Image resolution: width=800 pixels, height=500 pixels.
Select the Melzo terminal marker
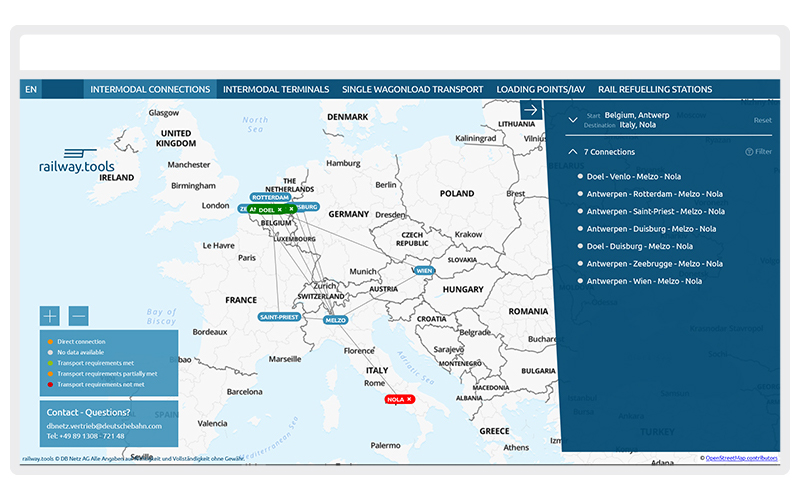coord(335,320)
